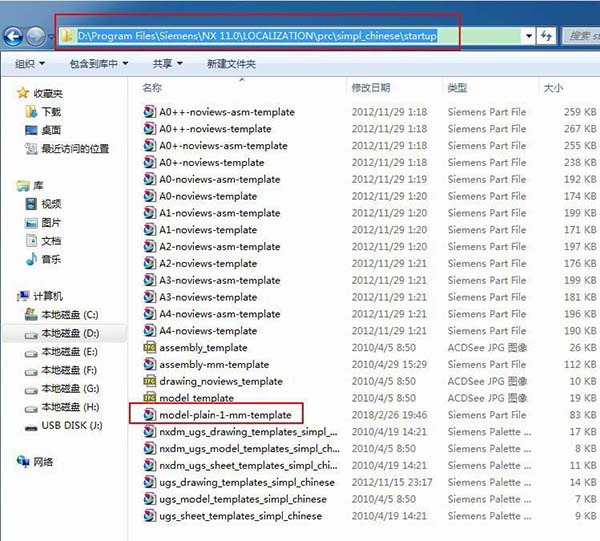
Task: Click the 83 KB size cell
Action: [x=583, y=415]
